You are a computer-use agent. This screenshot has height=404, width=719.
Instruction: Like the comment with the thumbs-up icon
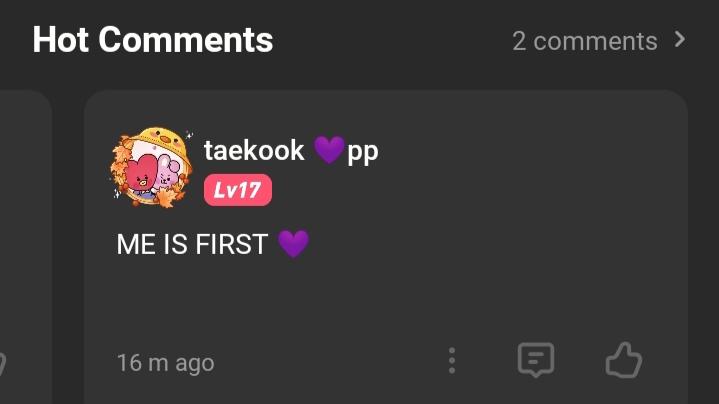[624, 360]
